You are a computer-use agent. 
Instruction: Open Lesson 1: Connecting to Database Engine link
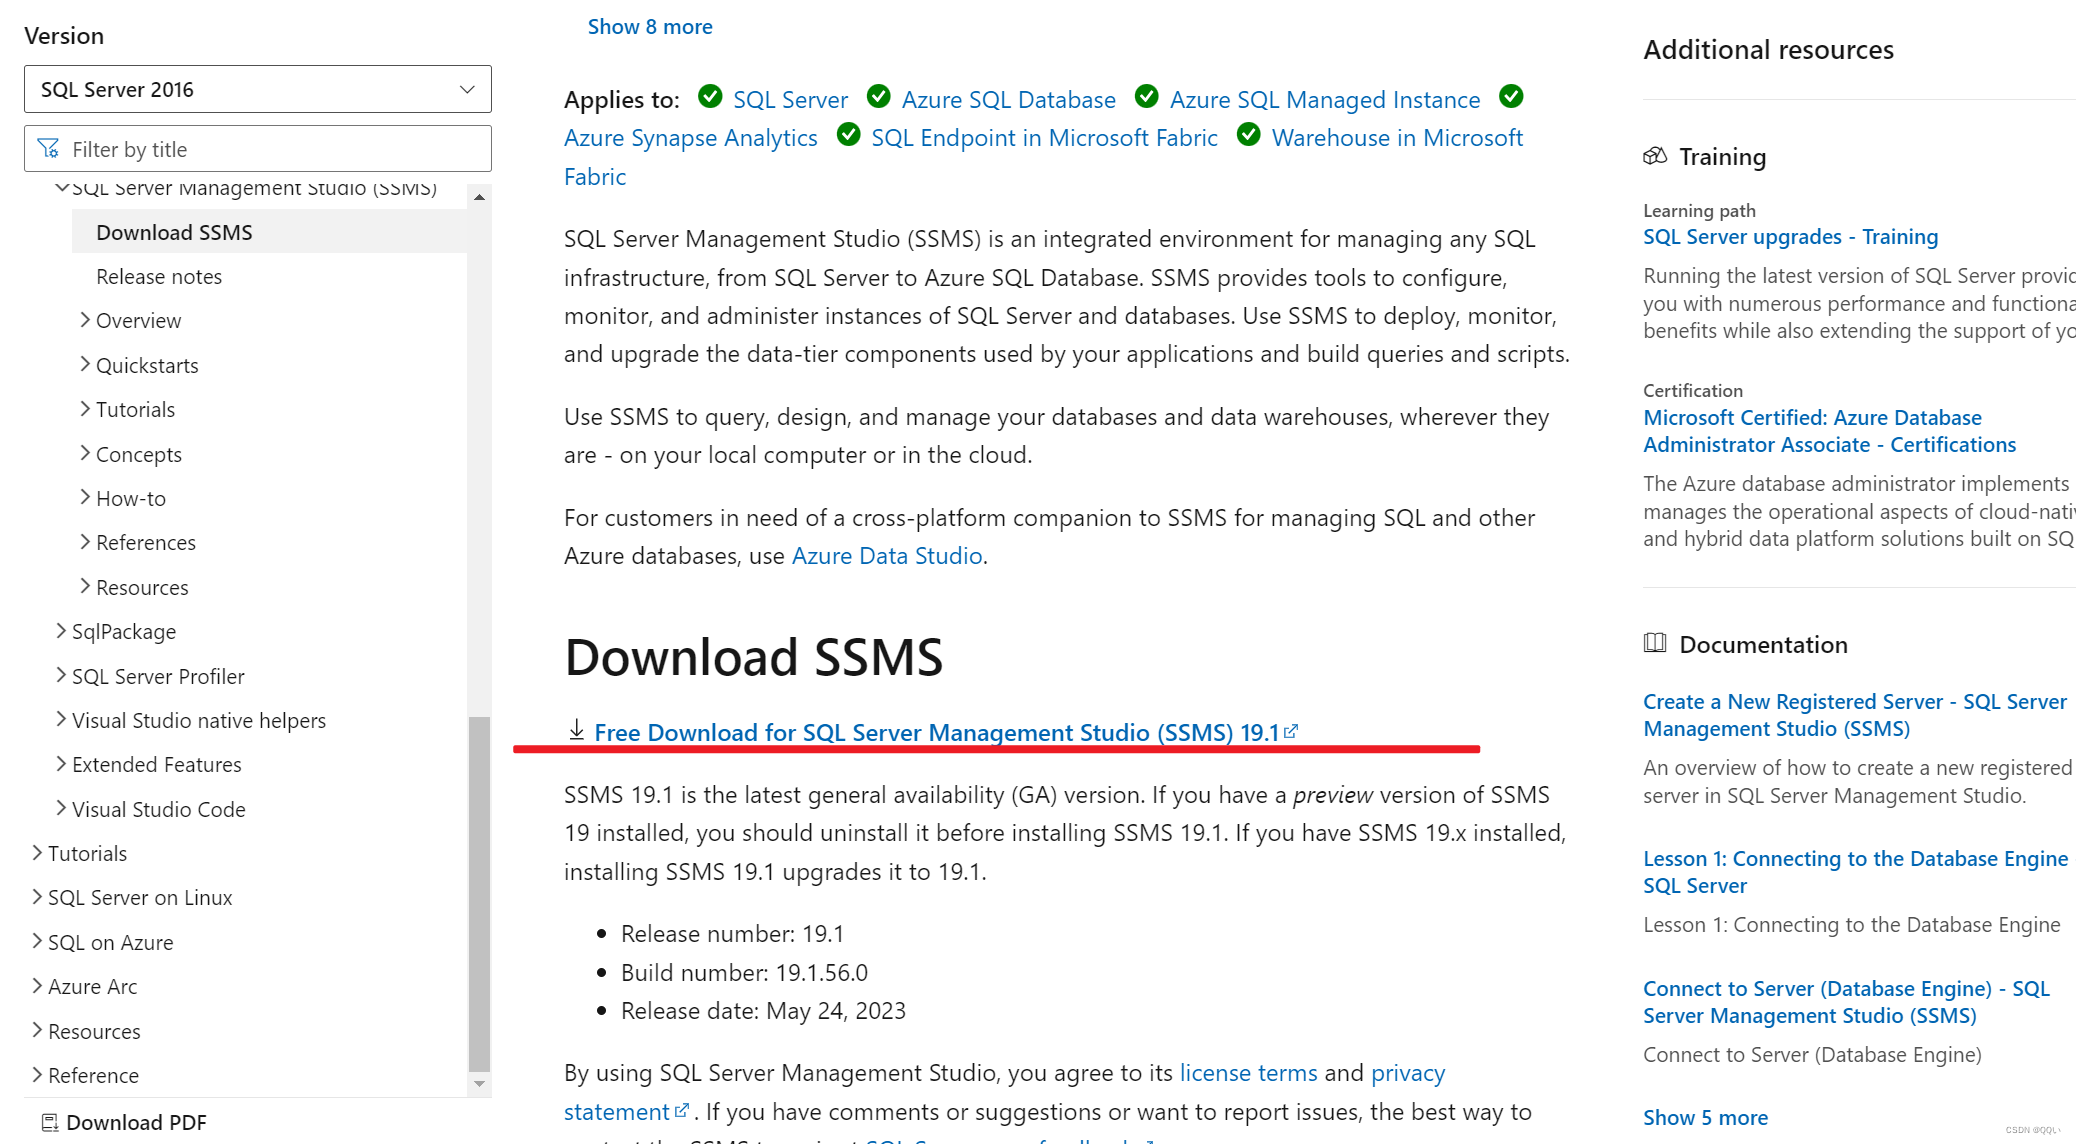(1855, 872)
